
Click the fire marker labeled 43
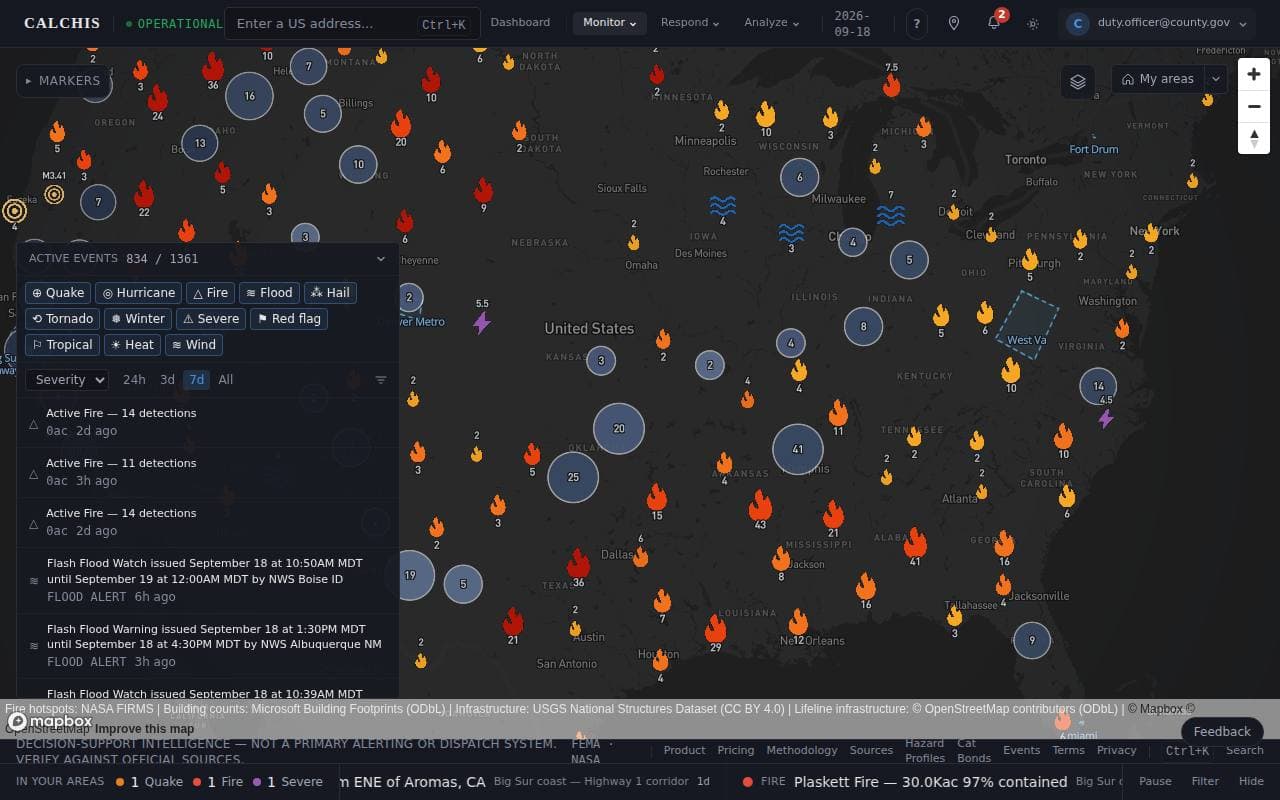pos(760,506)
